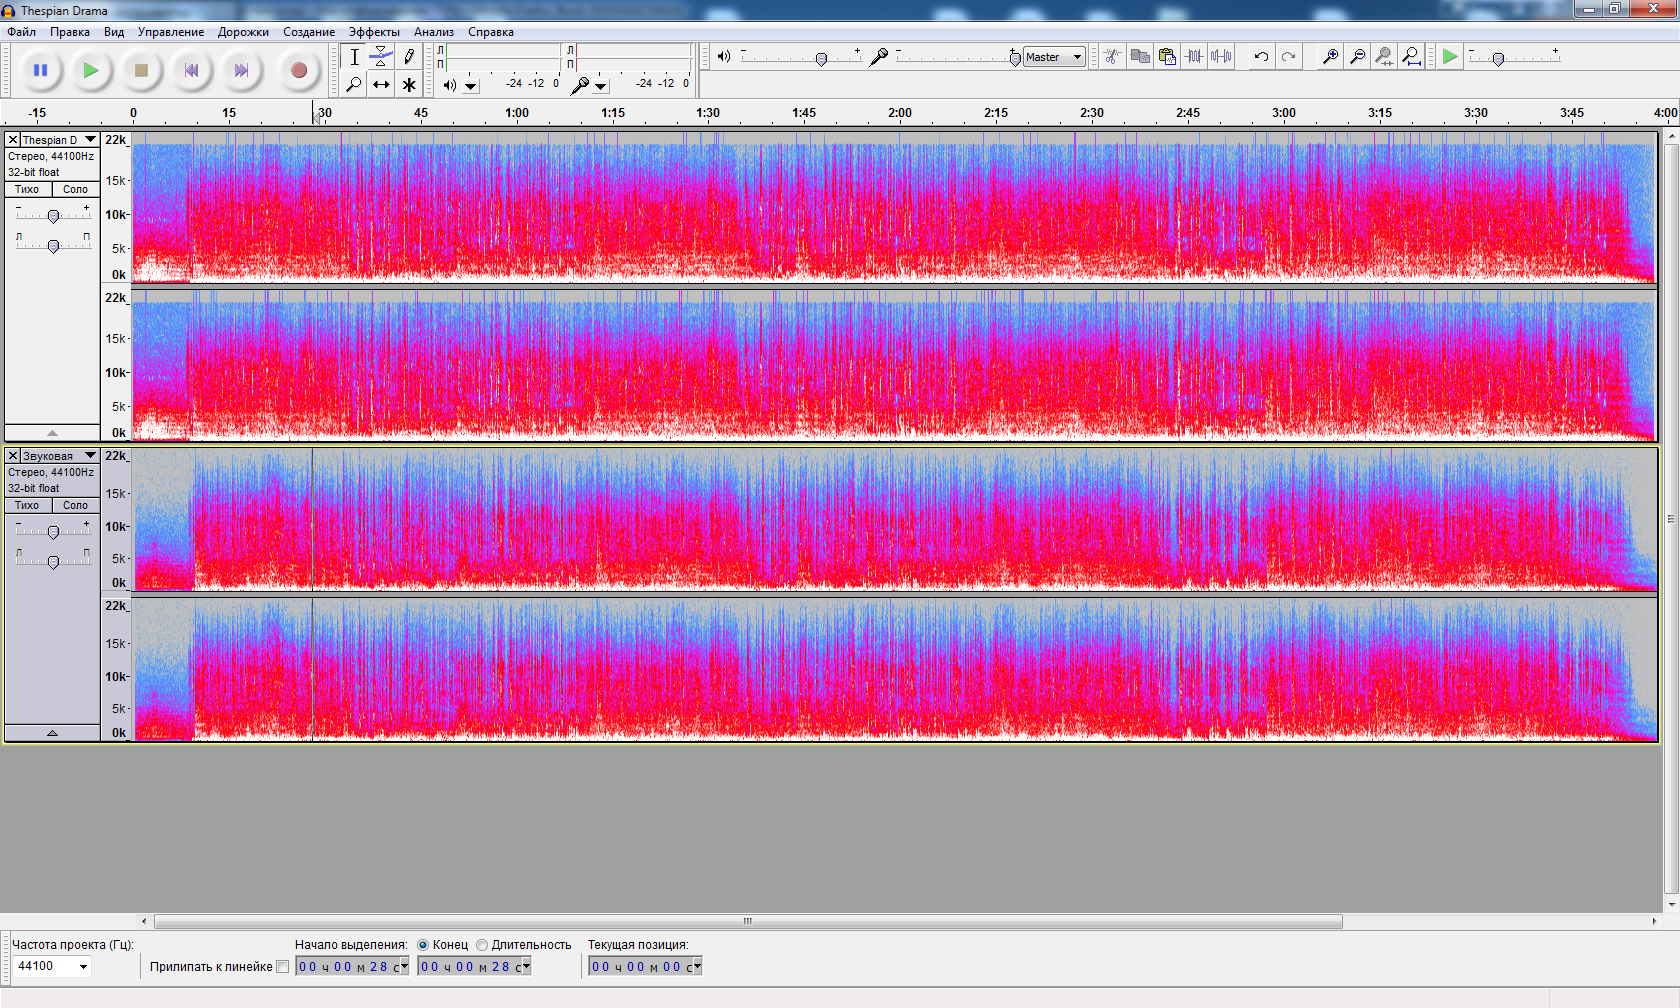Image resolution: width=1680 pixels, height=1008 pixels.
Task: Close the Звуковая track
Action: pyautogui.click(x=13, y=456)
